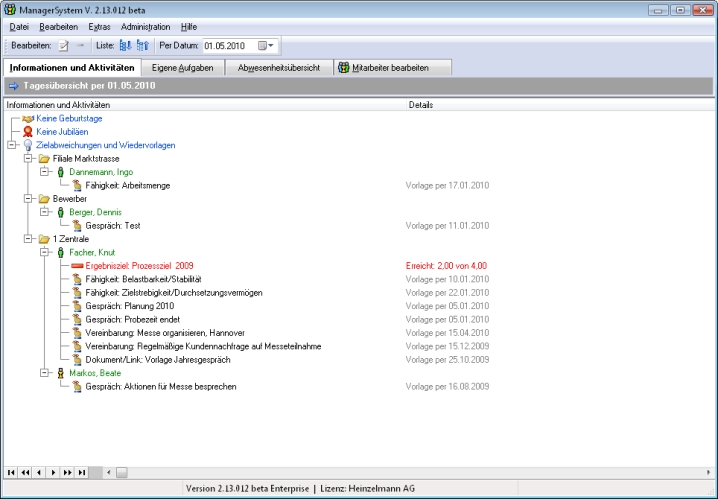Click the red ribbon icon beside Keine Jubiläen
Image resolution: width=718 pixels, height=499 pixels.
coord(28,131)
